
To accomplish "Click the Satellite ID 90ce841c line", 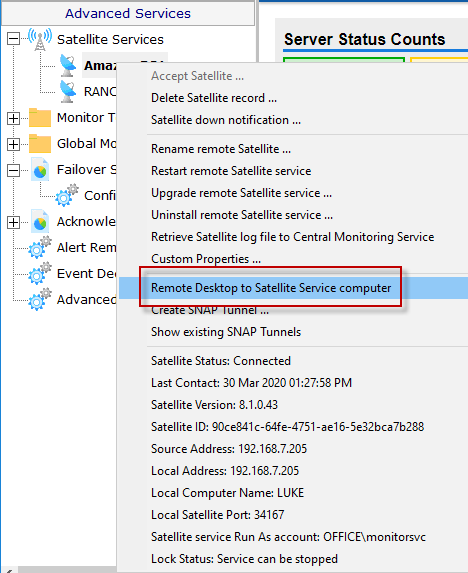I will [288, 427].
